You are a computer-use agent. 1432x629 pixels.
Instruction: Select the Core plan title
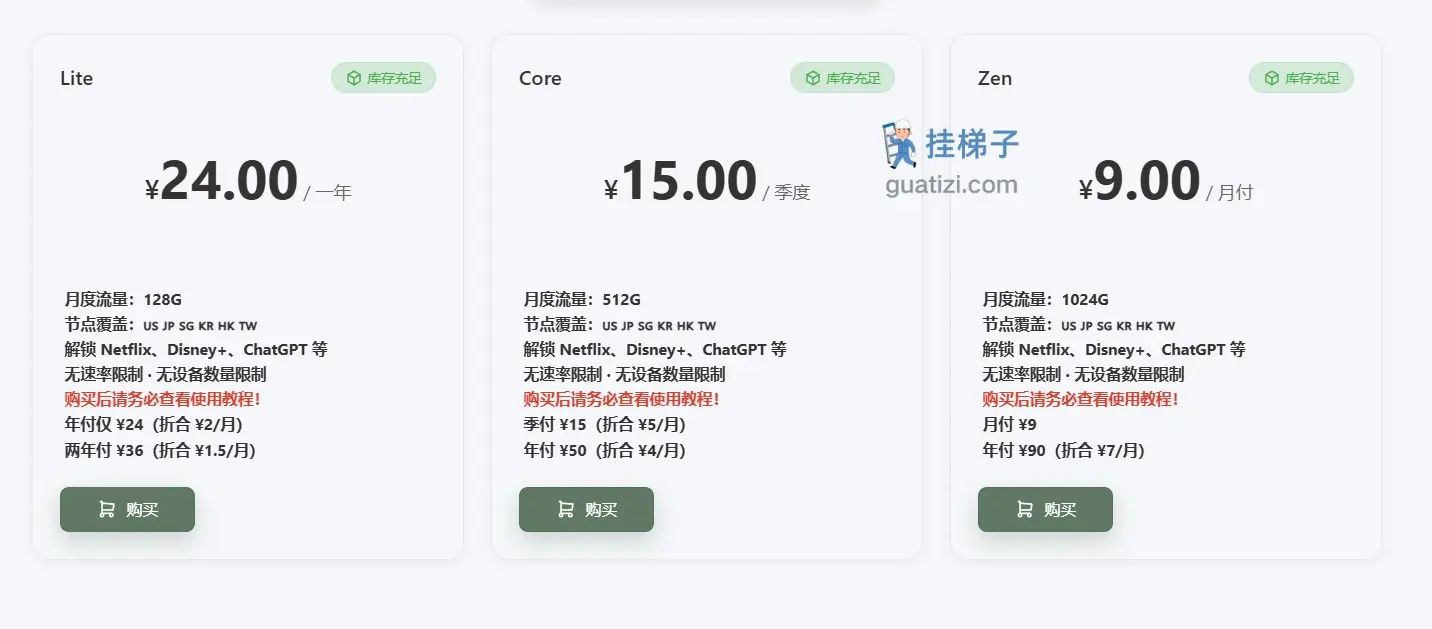(x=540, y=78)
